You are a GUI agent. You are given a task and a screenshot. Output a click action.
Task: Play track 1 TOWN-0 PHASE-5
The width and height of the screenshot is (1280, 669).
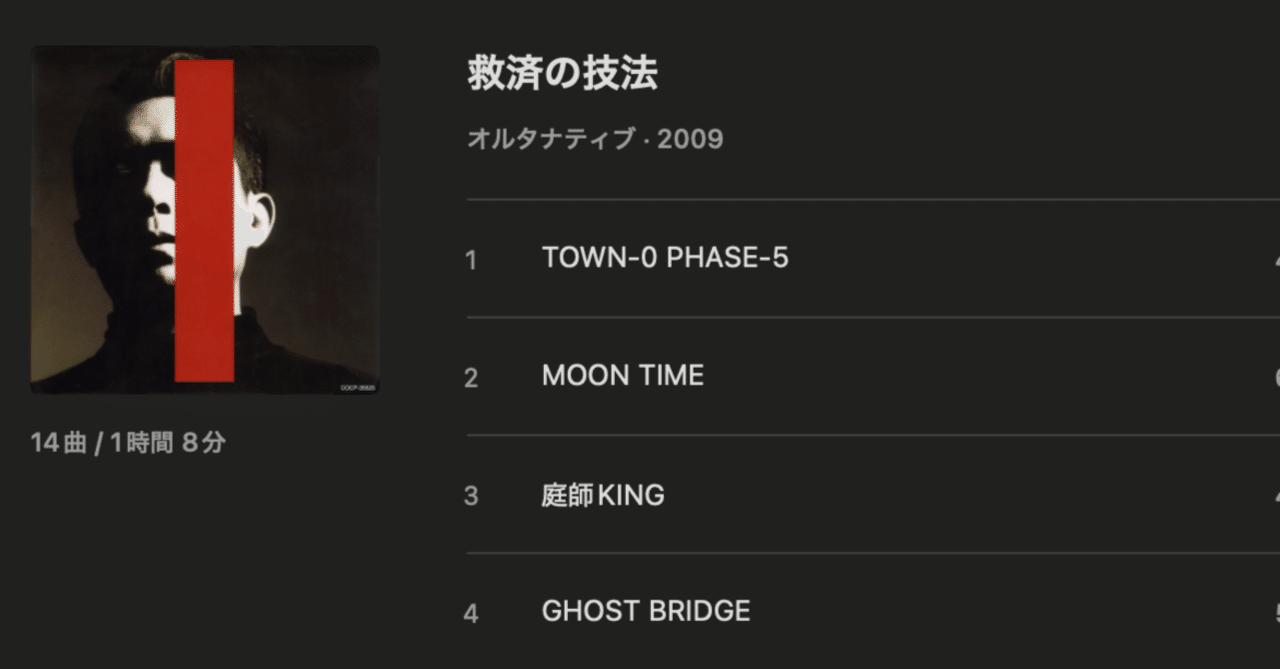(664, 257)
